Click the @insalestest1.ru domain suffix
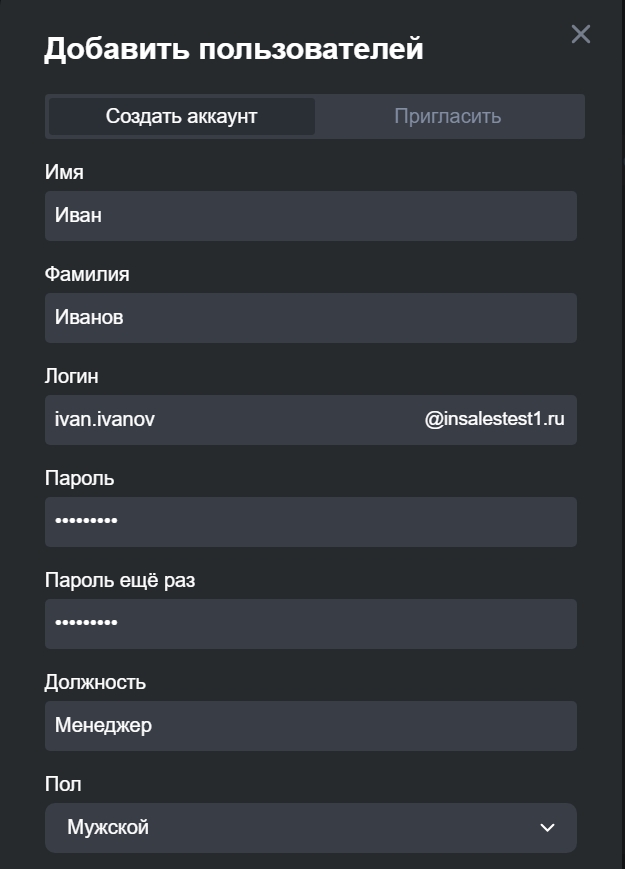The height and width of the screenshot is (869, 625). pyautogui.click(x=494, y=420)
